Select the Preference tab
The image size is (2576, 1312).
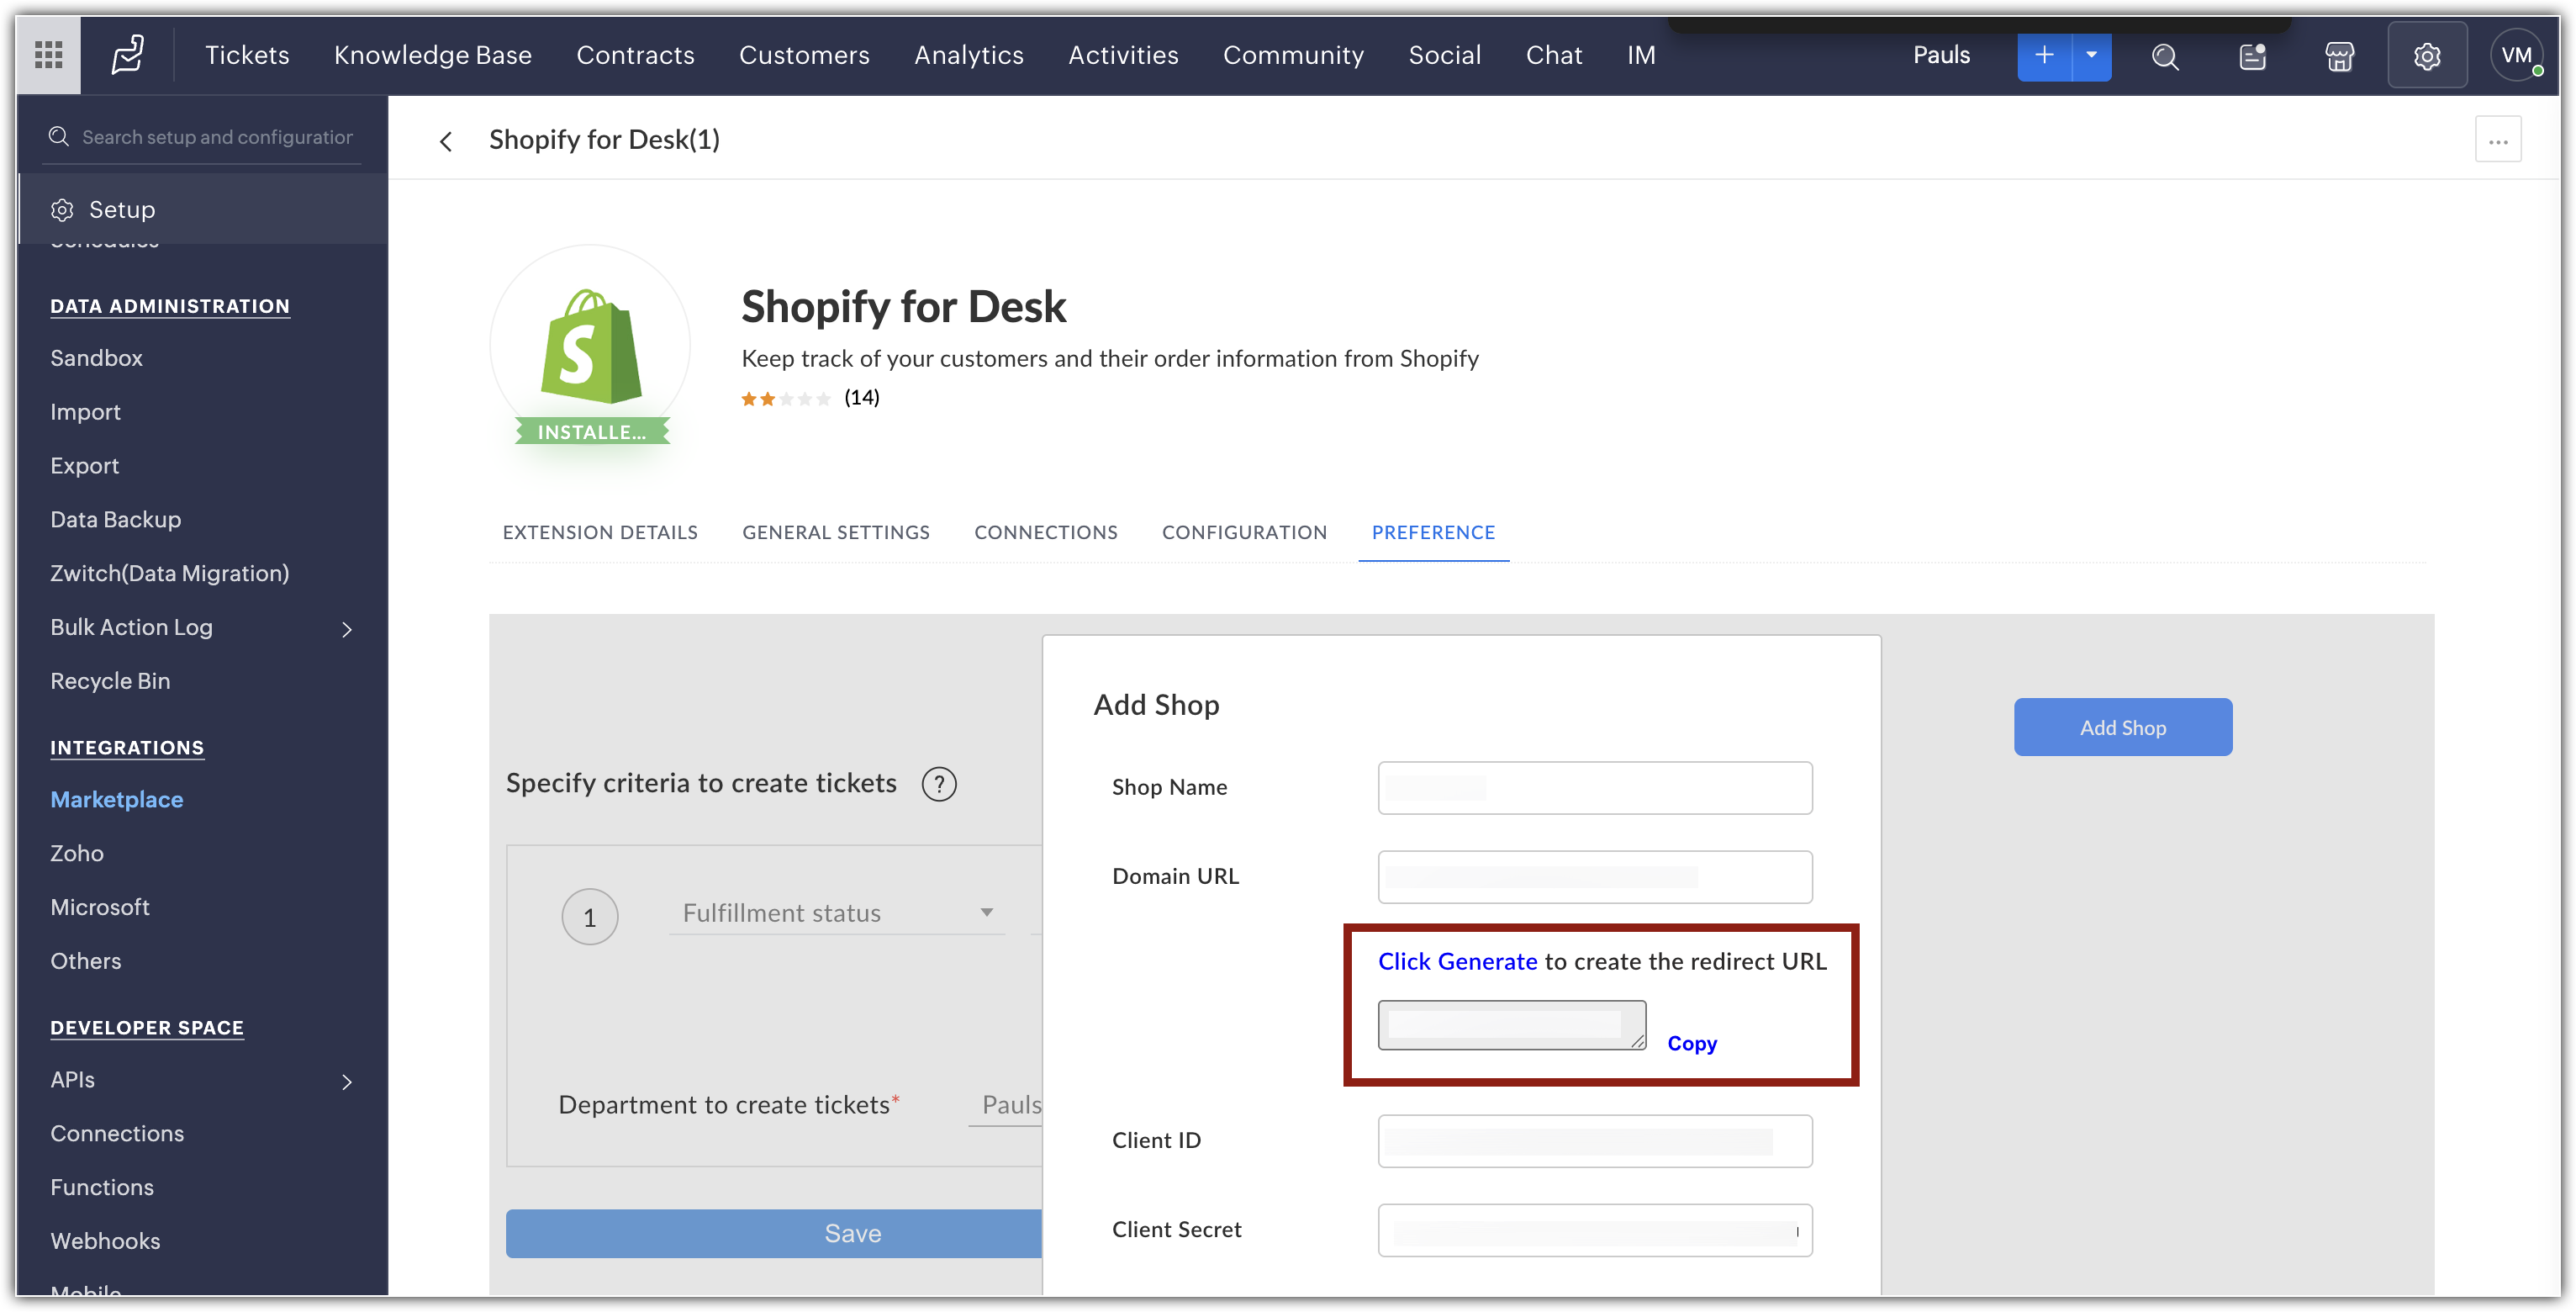(1433, 532)
